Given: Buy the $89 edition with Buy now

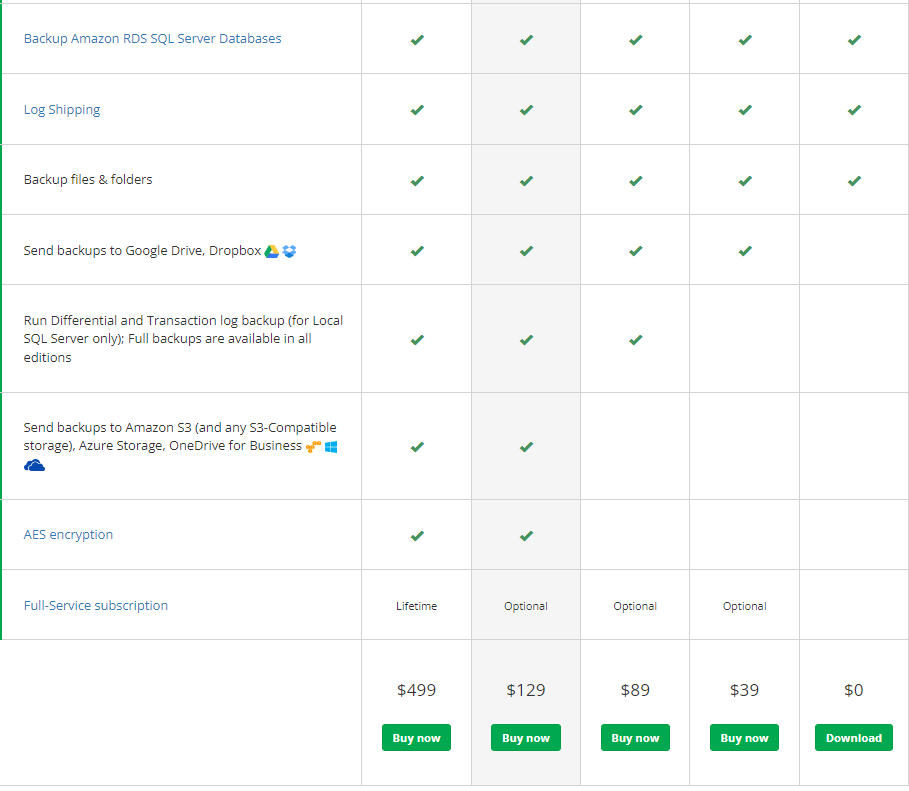Looking at the screenshot, I should coord(635,738).
